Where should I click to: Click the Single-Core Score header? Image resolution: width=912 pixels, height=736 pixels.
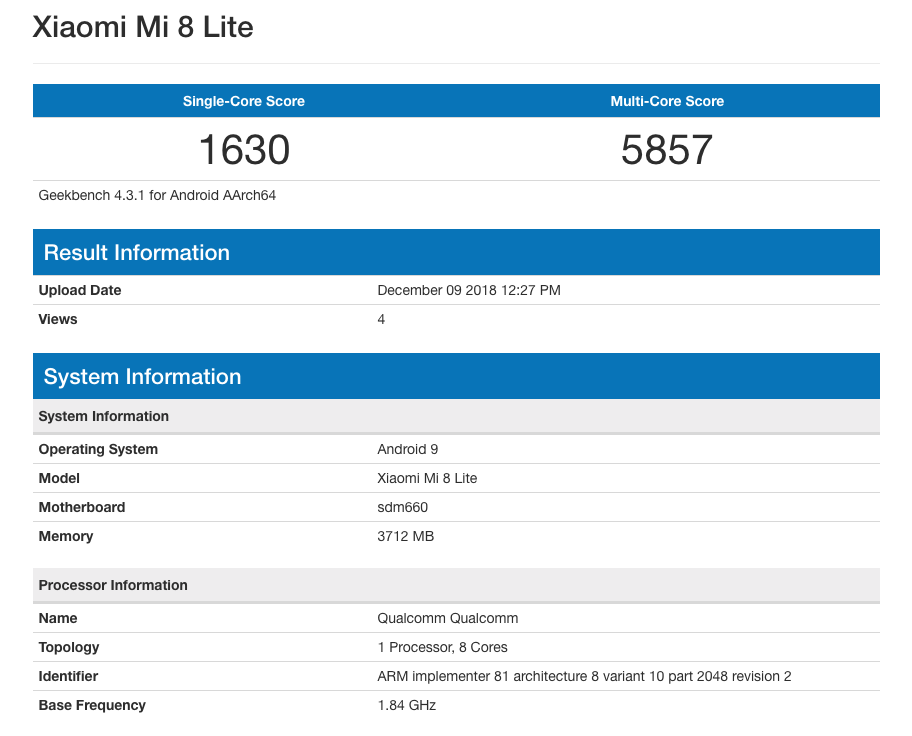point(243,101)
